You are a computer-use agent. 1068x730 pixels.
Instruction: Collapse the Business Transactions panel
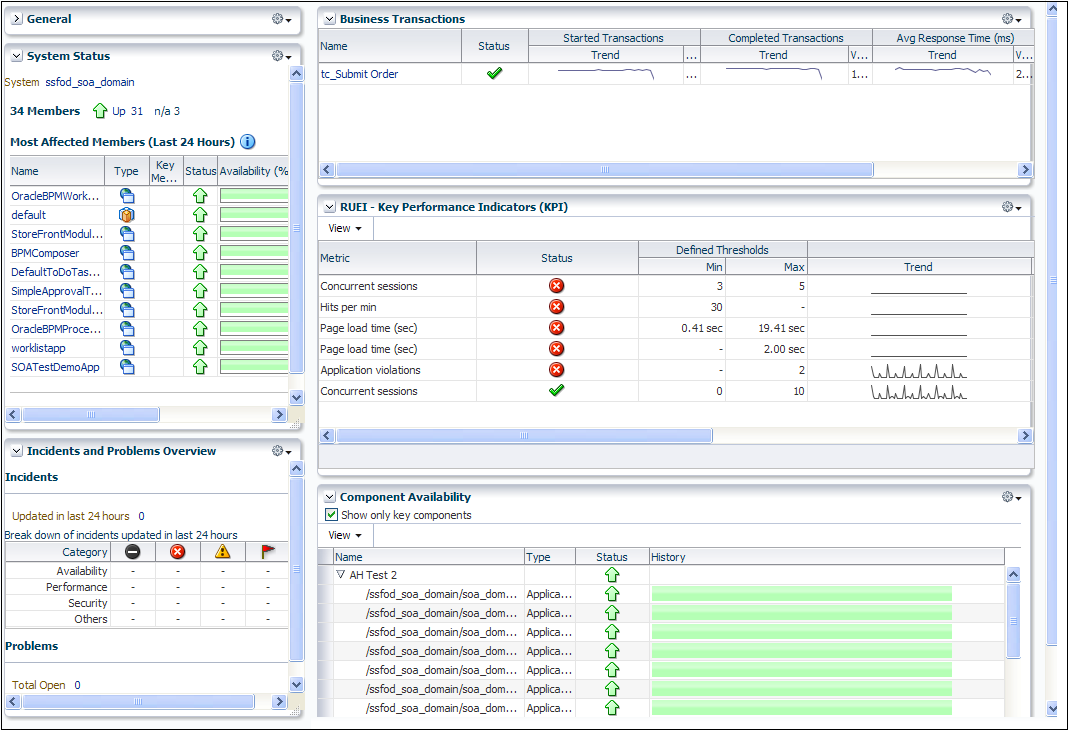330,19
